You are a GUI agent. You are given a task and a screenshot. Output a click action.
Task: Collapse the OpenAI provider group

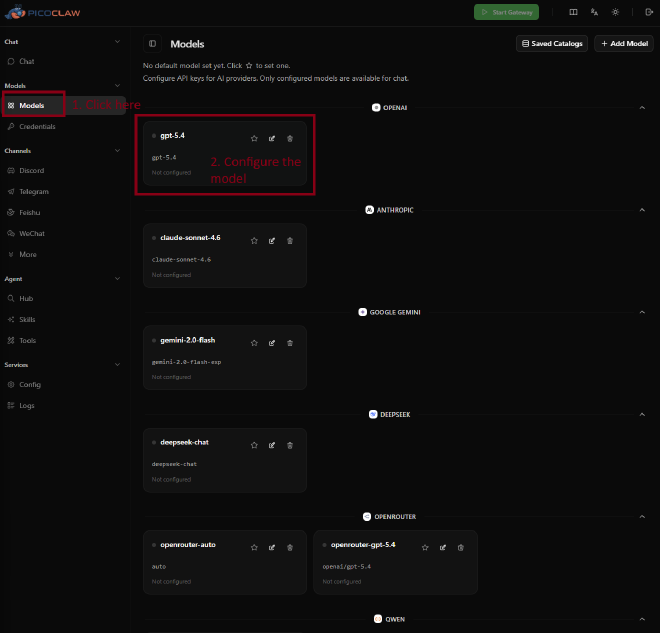(x=642, y=108)
